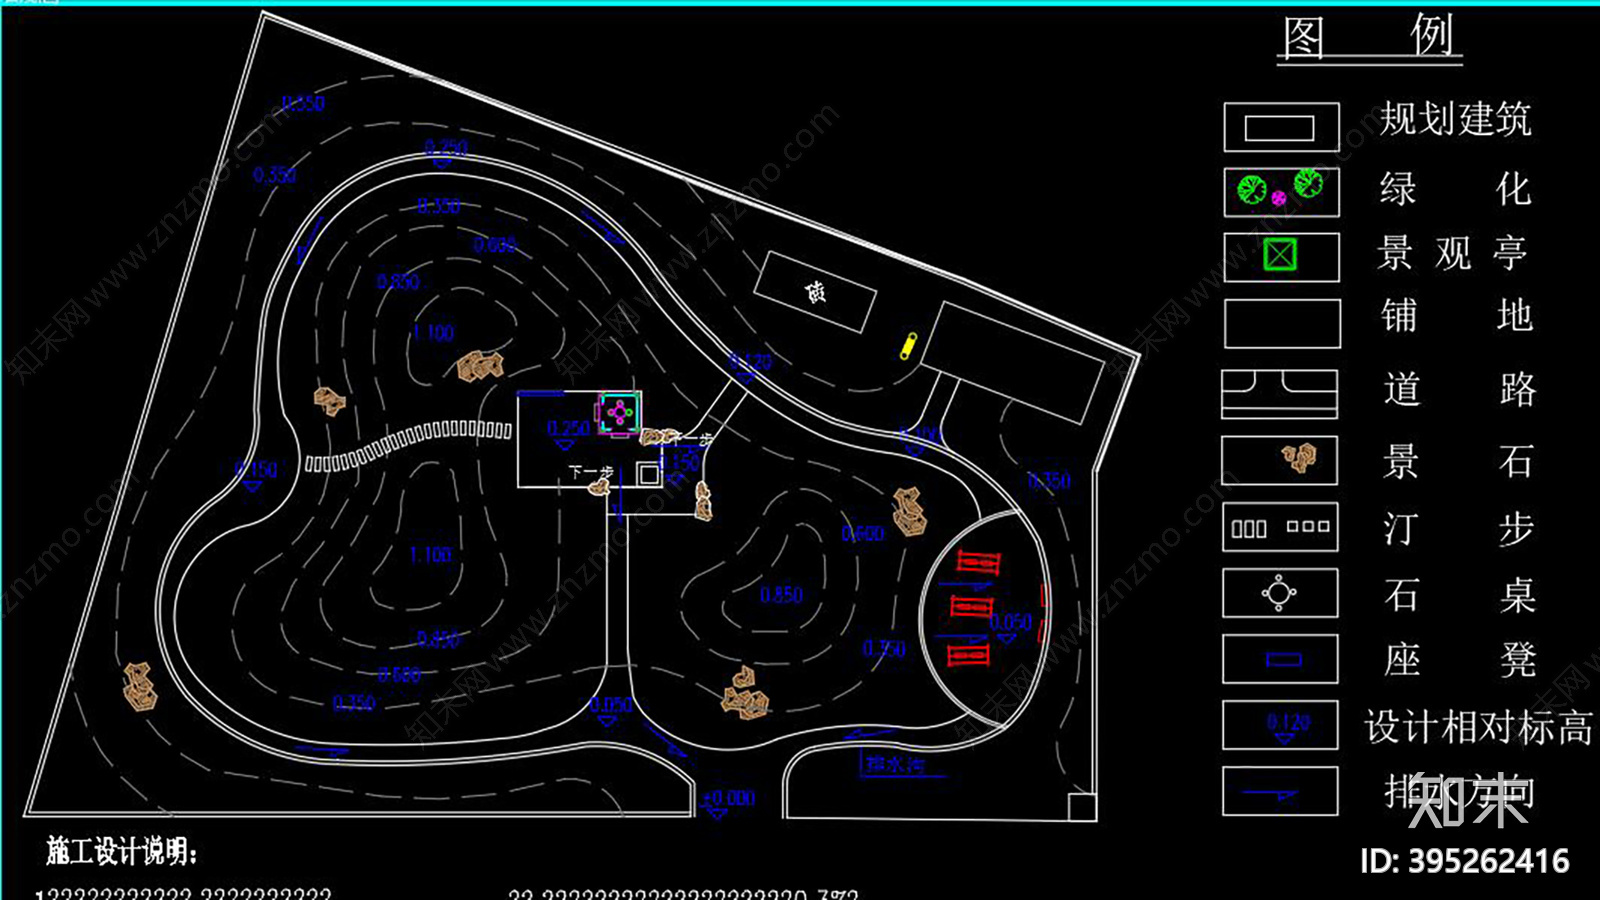Select the empty 铺地 legend box

(1281, 324)
